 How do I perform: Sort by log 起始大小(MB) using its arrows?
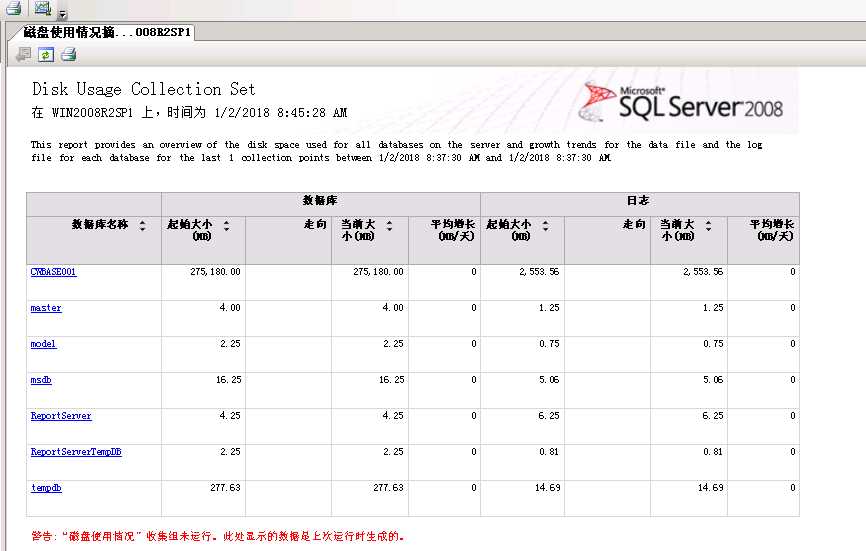pyautogui.click(x=545, y=225)
